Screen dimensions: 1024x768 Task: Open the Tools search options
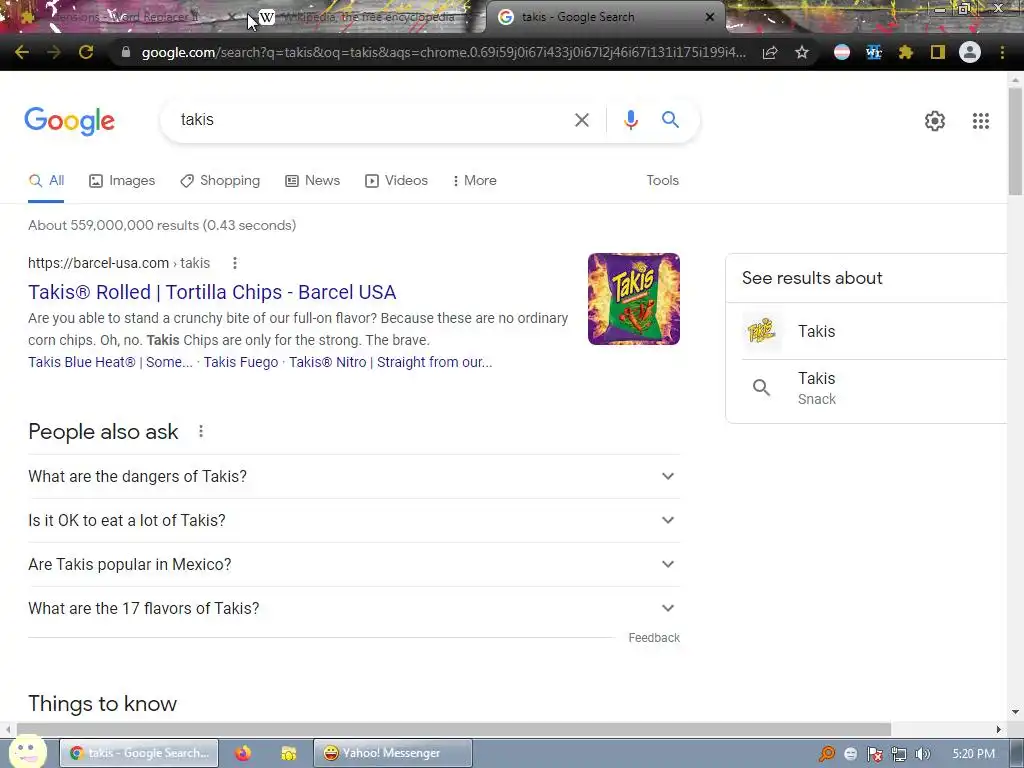click(x=662, y=180)
